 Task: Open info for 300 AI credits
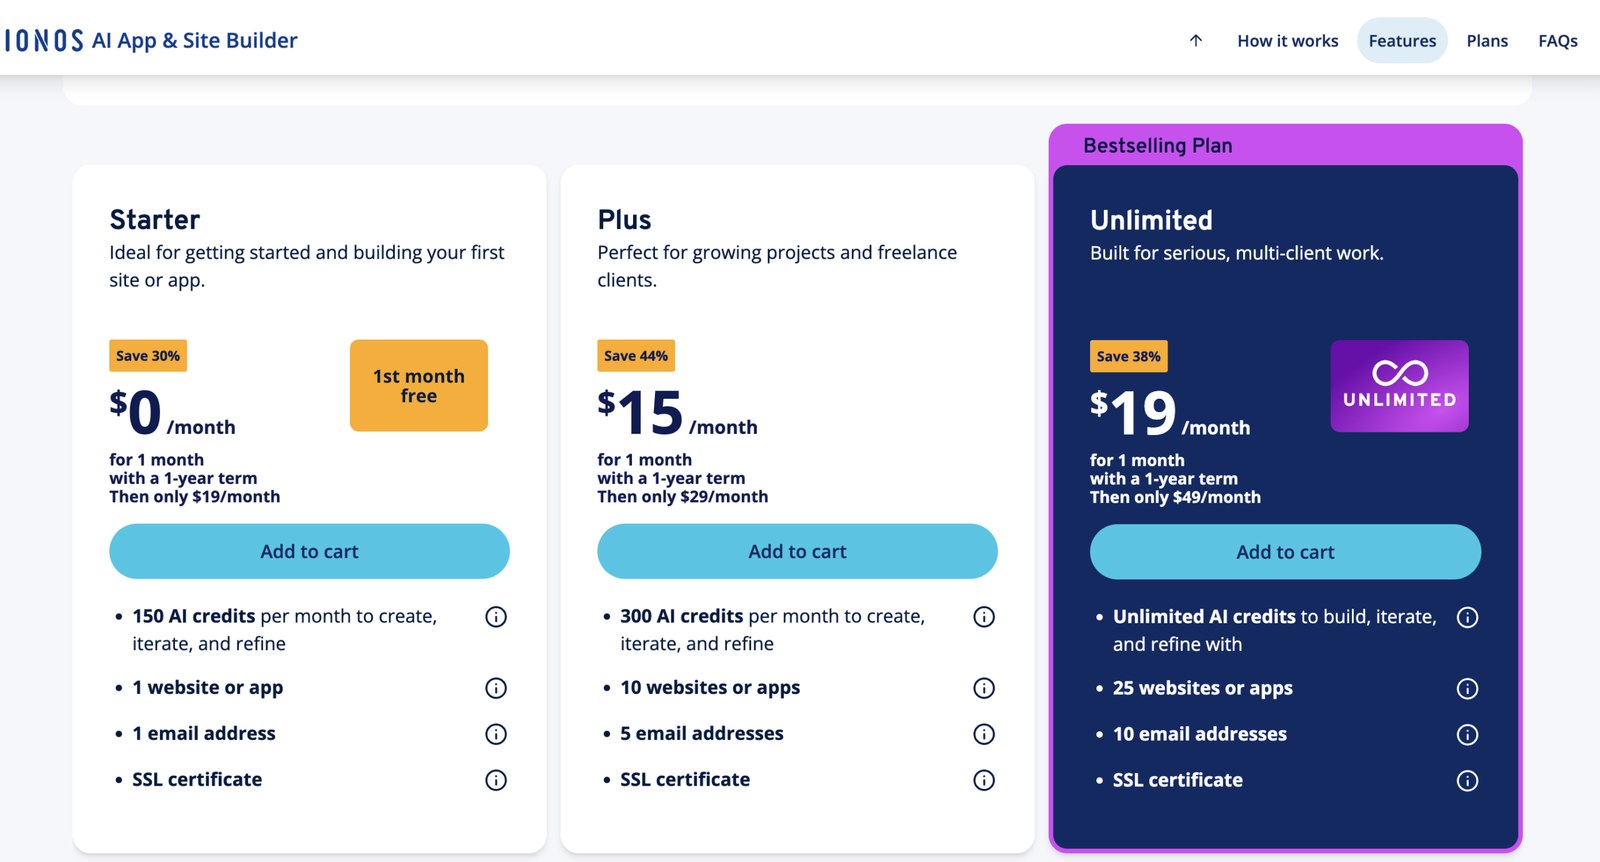point(984,617)
